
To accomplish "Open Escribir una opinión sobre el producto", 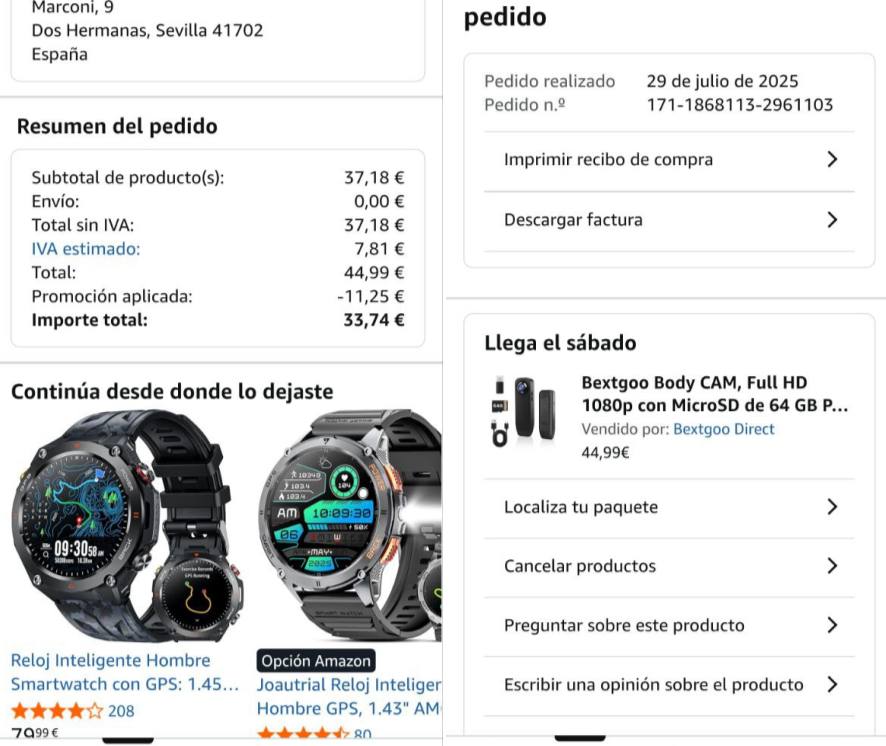I will [x=669, y=684].
